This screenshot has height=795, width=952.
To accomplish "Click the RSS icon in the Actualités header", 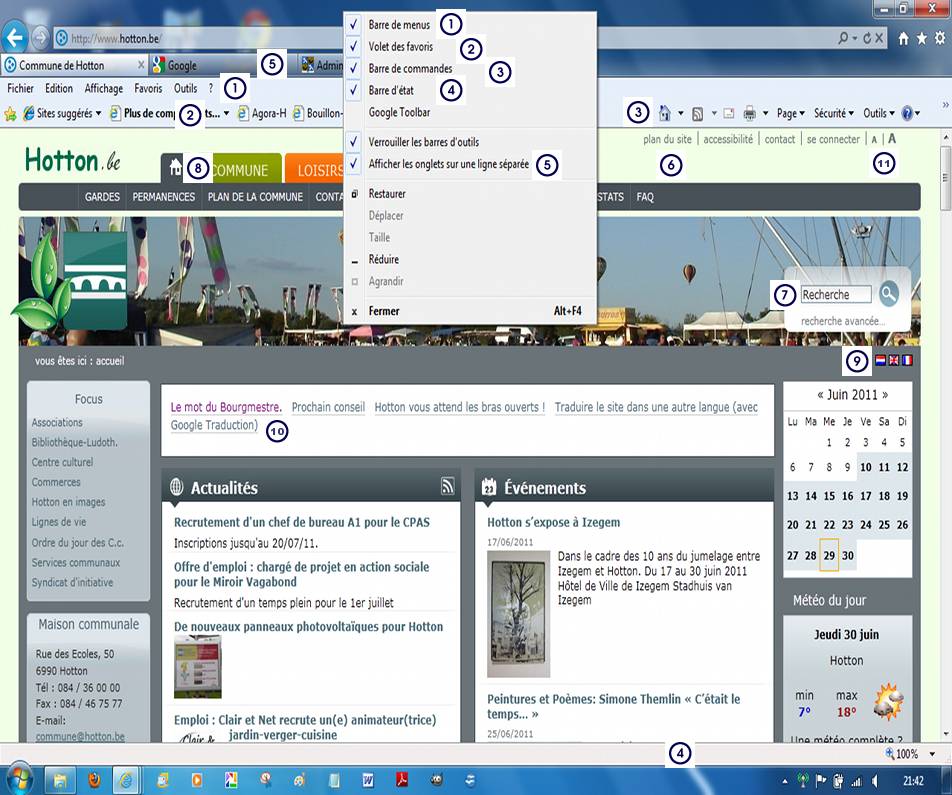I will click(x=448, y=487).
